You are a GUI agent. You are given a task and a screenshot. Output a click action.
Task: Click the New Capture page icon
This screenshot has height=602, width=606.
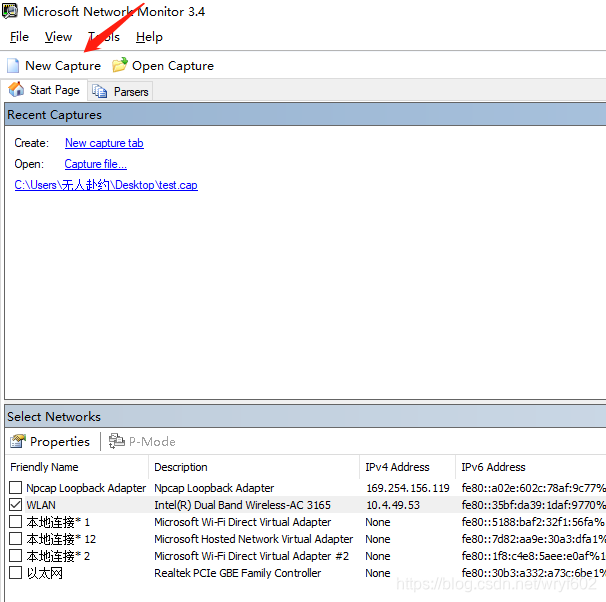(13, 66)
